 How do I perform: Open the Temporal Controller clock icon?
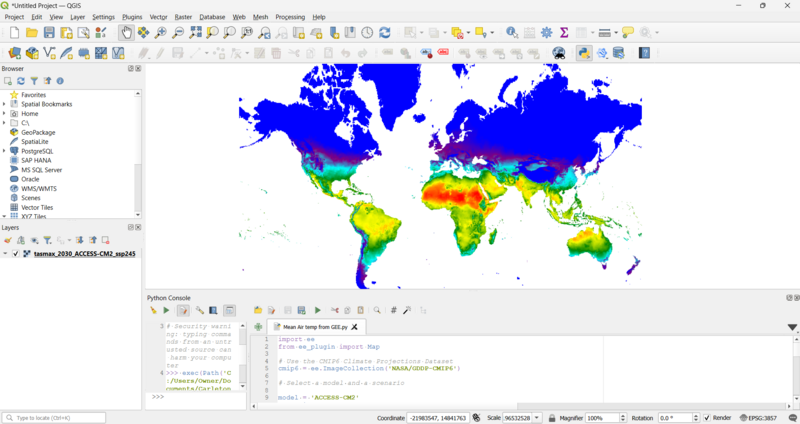coord(367,33)
